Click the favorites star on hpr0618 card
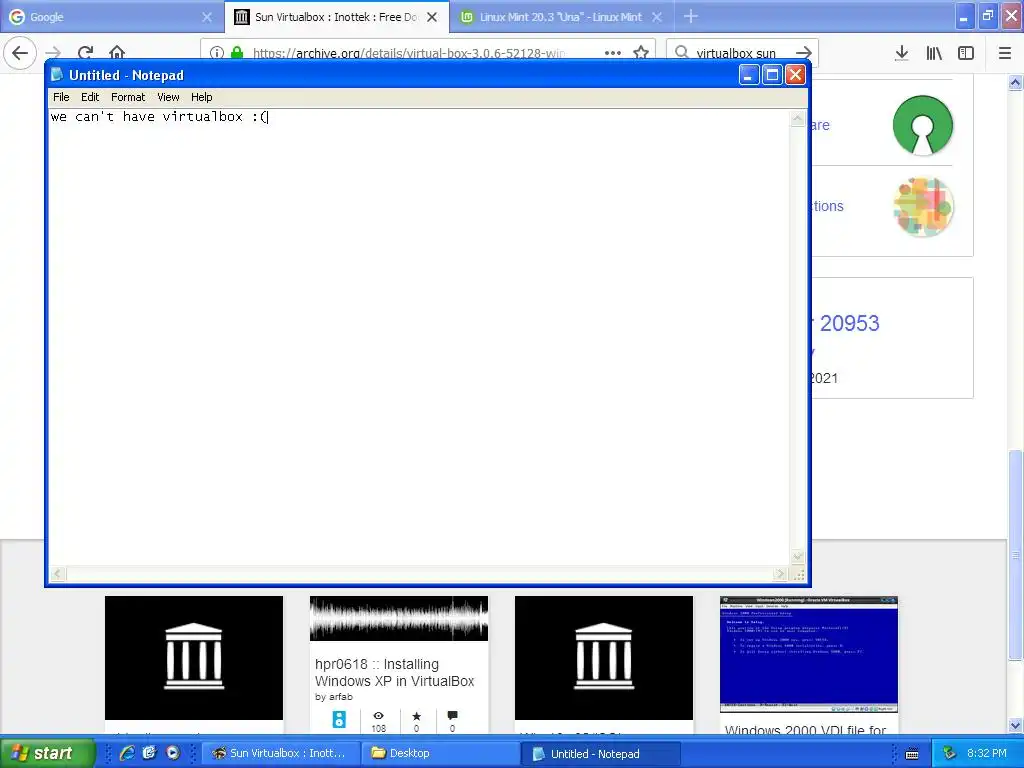Viewport: 1024px width, 768px height. (417, 716)
